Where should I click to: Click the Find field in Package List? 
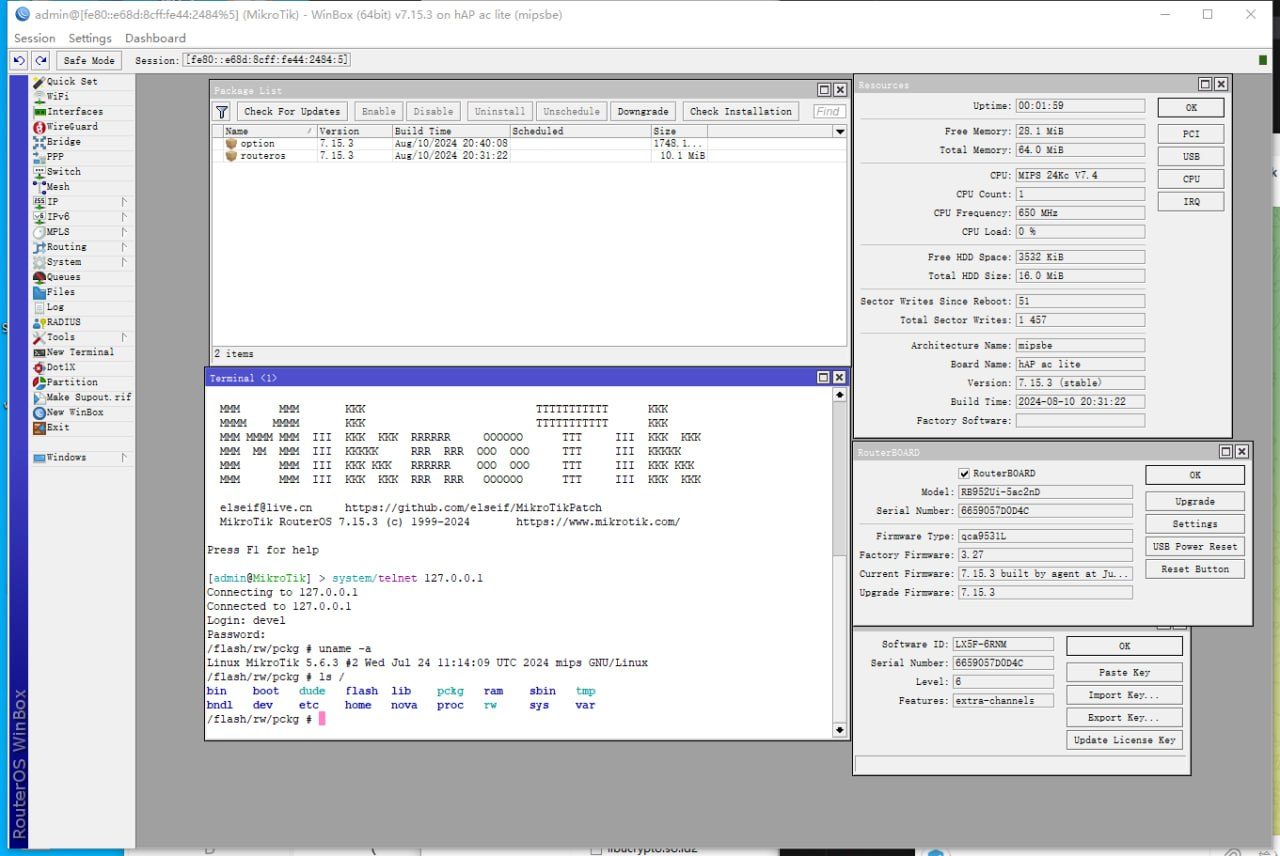pos(829,112)
